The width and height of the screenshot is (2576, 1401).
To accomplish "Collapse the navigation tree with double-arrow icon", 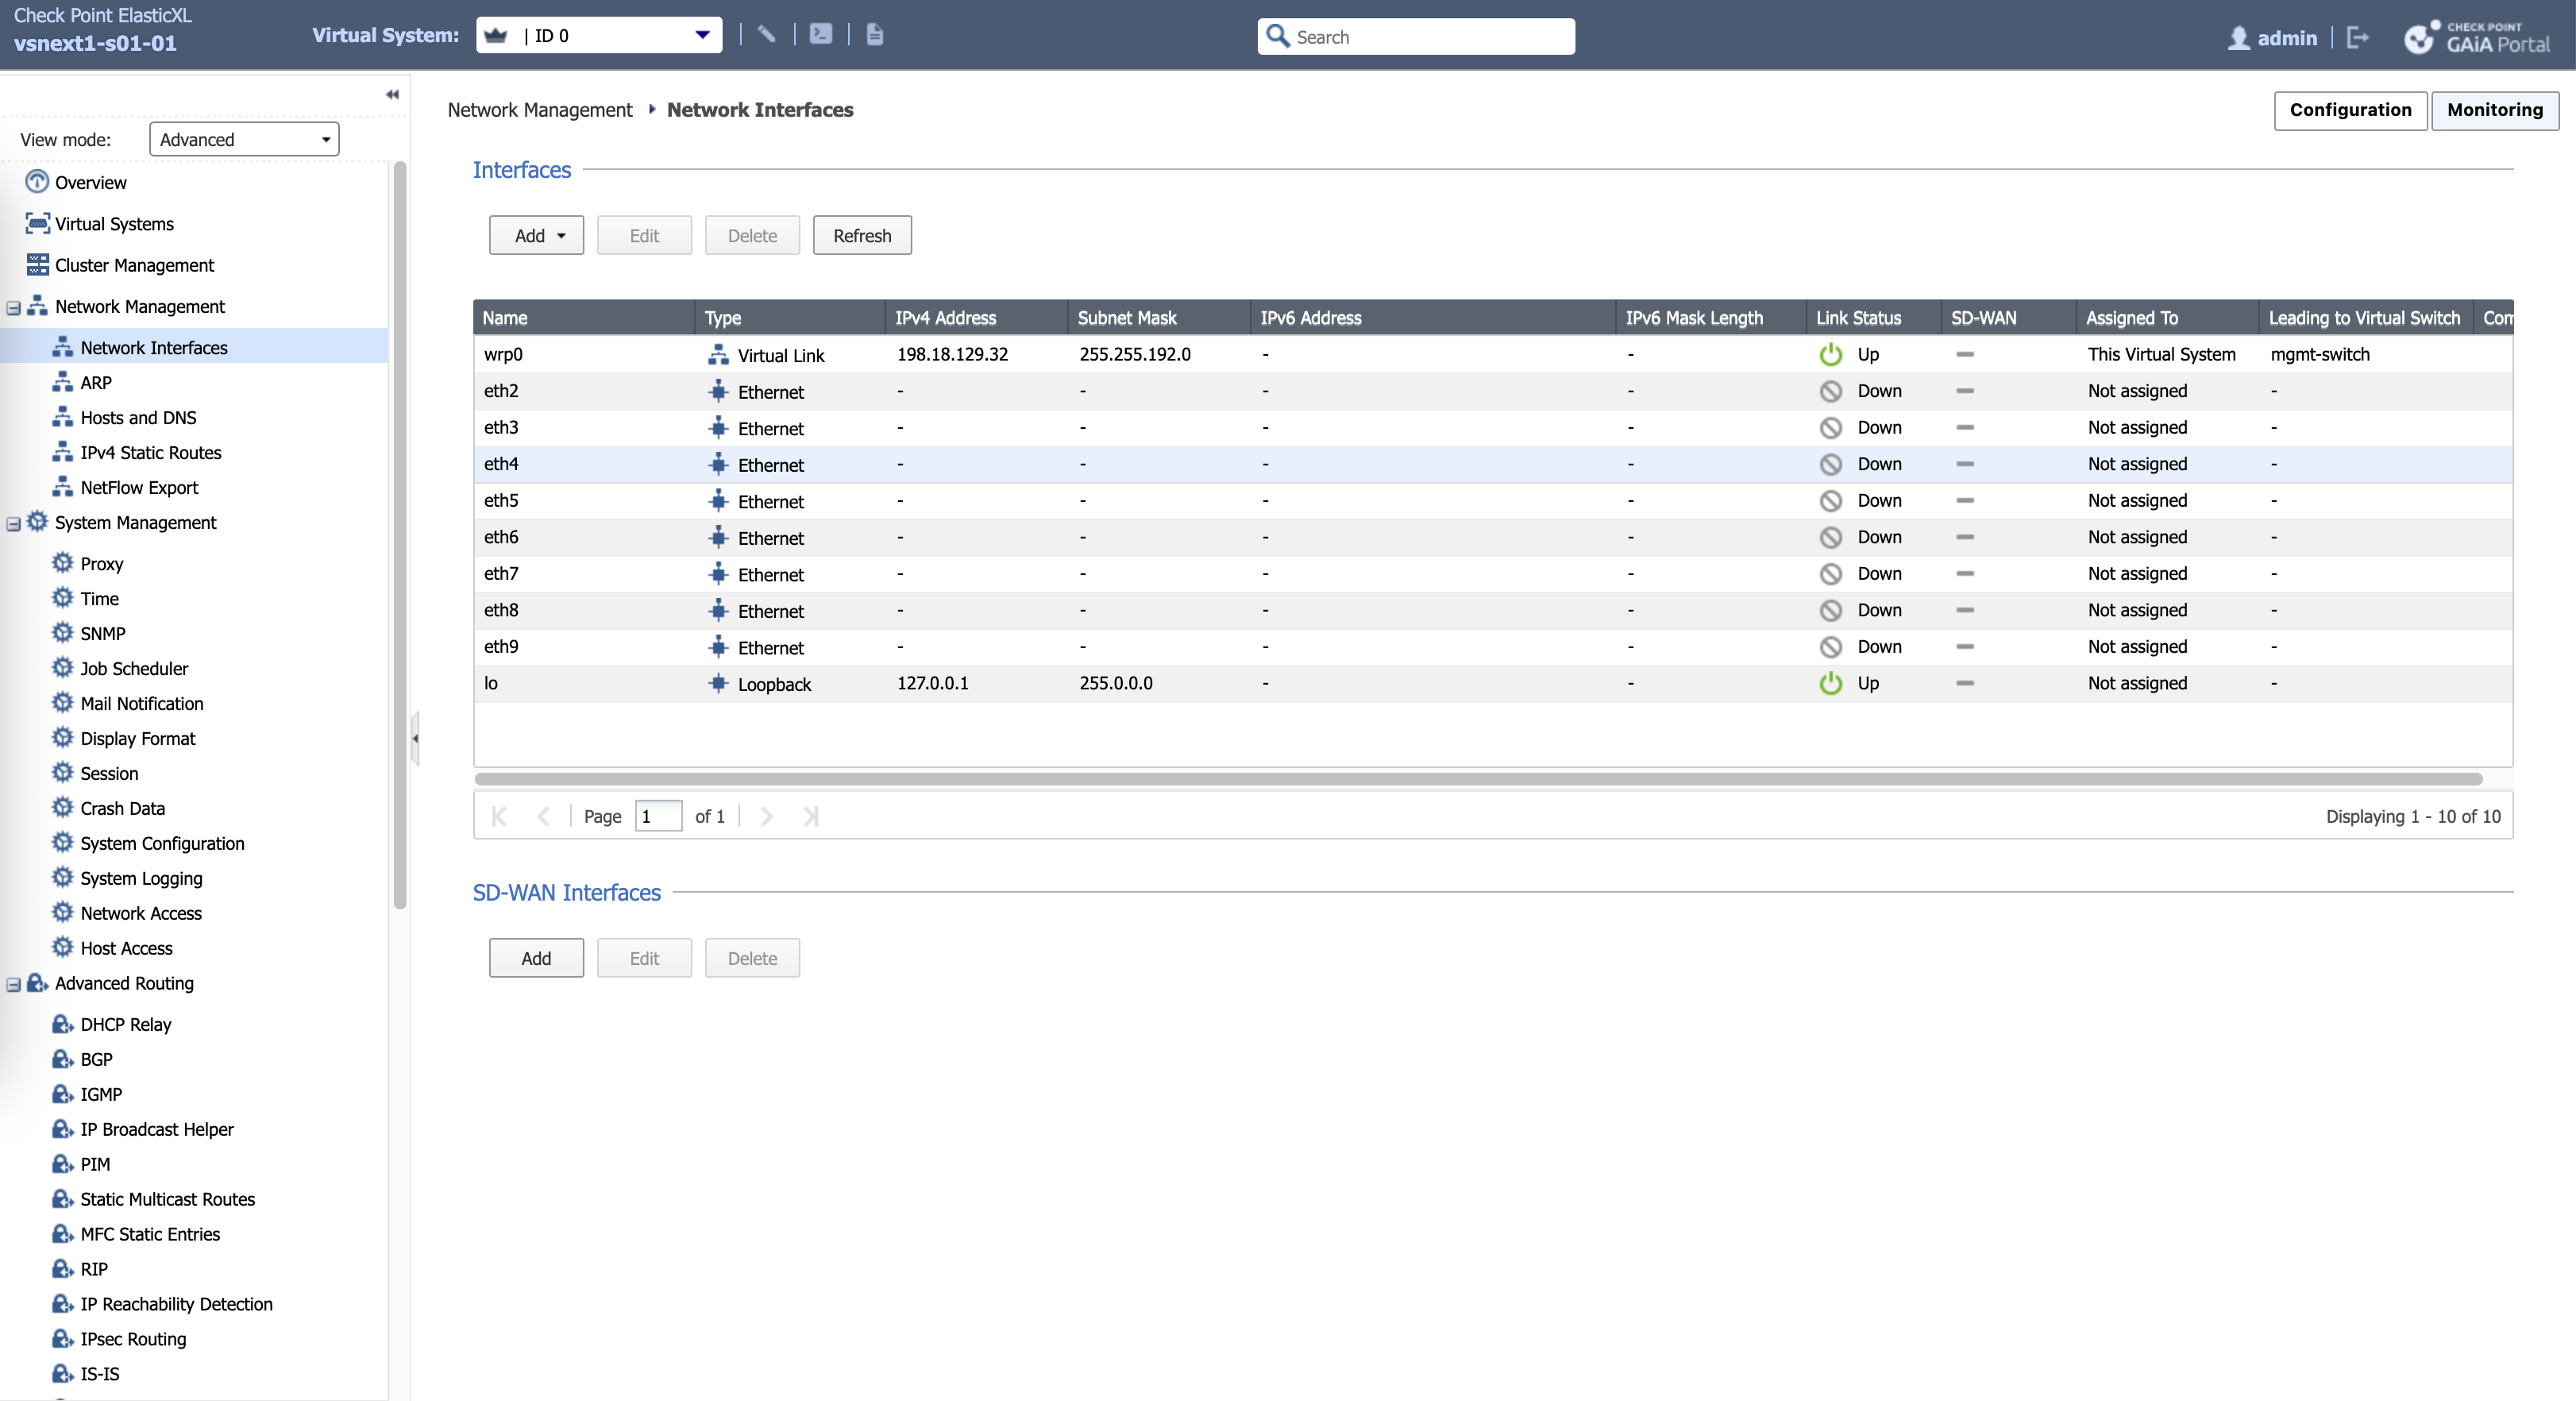I will (392, 94).
